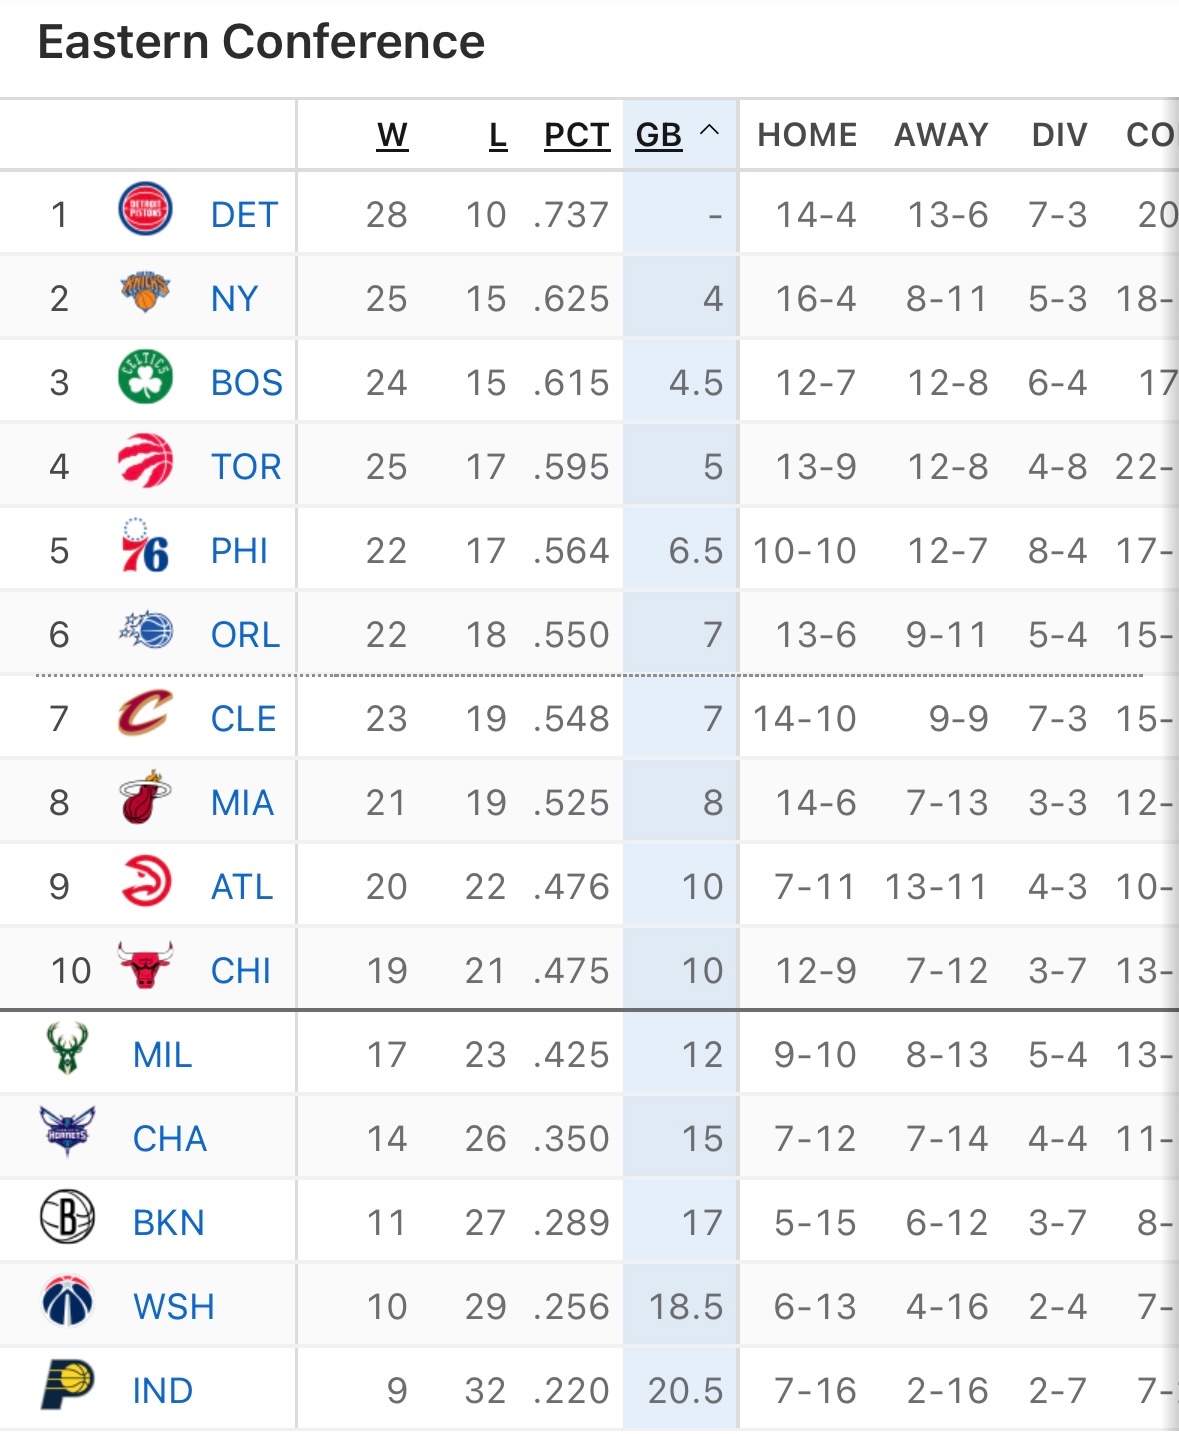The width and height of the screenshot is (1179, 1434).
Task: Click the Boston Celtics shamrock logo
Action: (145, 378)
